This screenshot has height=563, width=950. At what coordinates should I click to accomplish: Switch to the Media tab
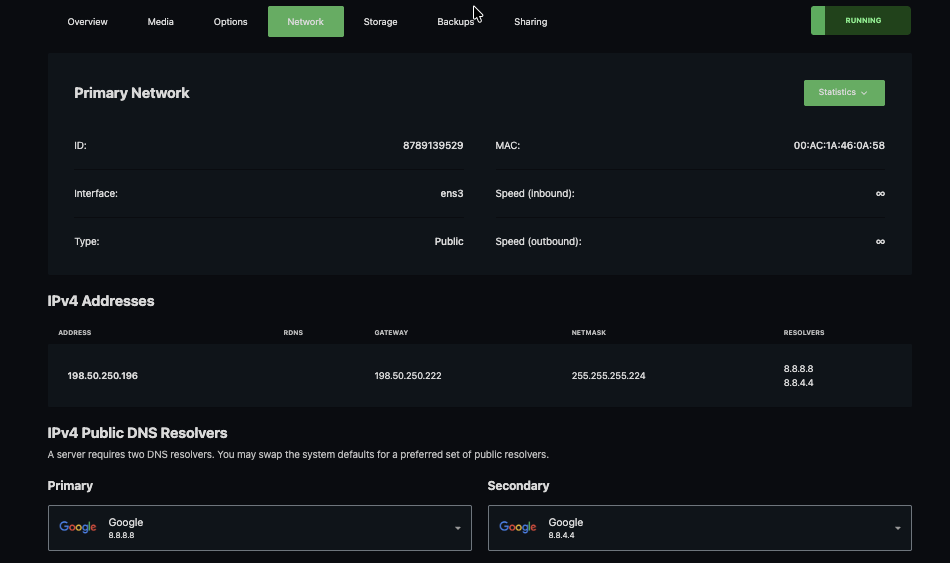coord(161,22)
